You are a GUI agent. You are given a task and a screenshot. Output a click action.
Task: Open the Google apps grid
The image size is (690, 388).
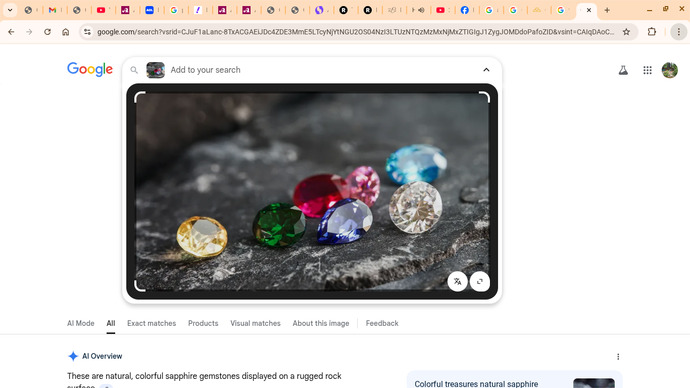coord(647,70)
